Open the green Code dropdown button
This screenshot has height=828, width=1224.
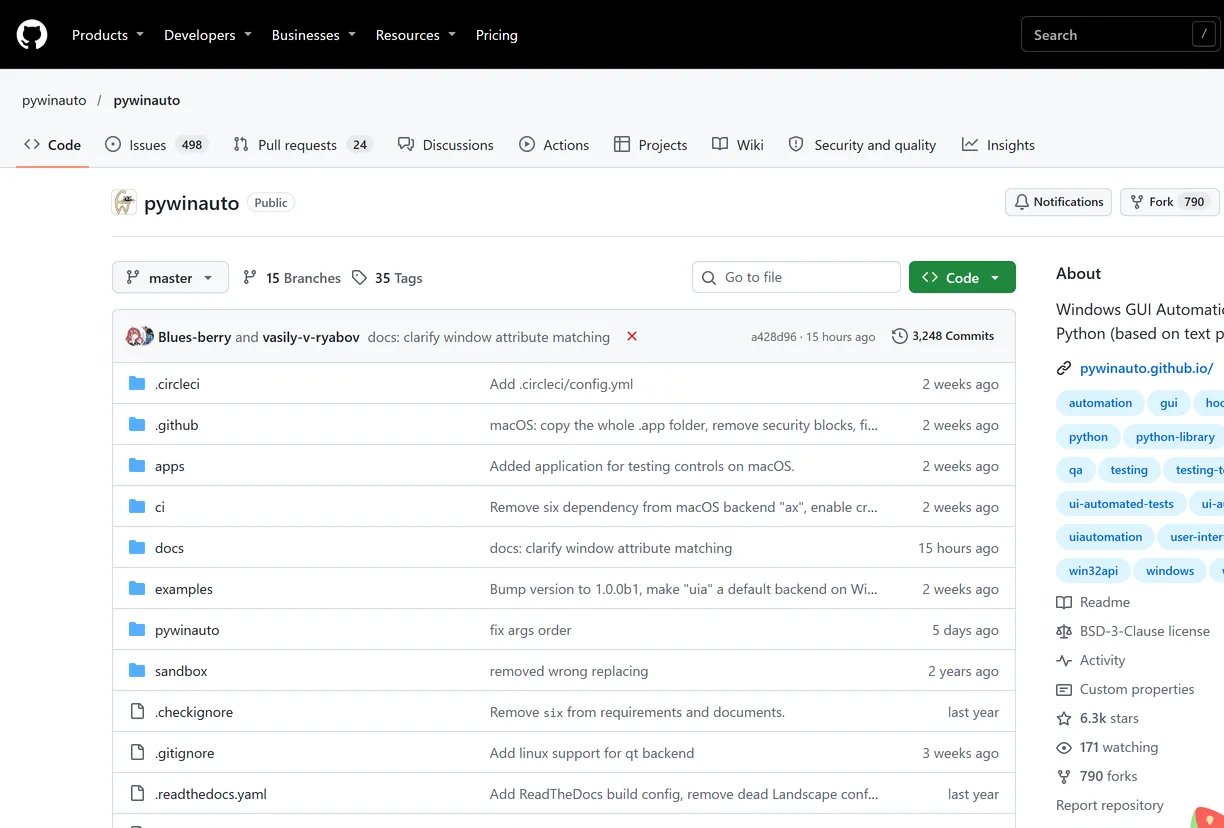962,278
